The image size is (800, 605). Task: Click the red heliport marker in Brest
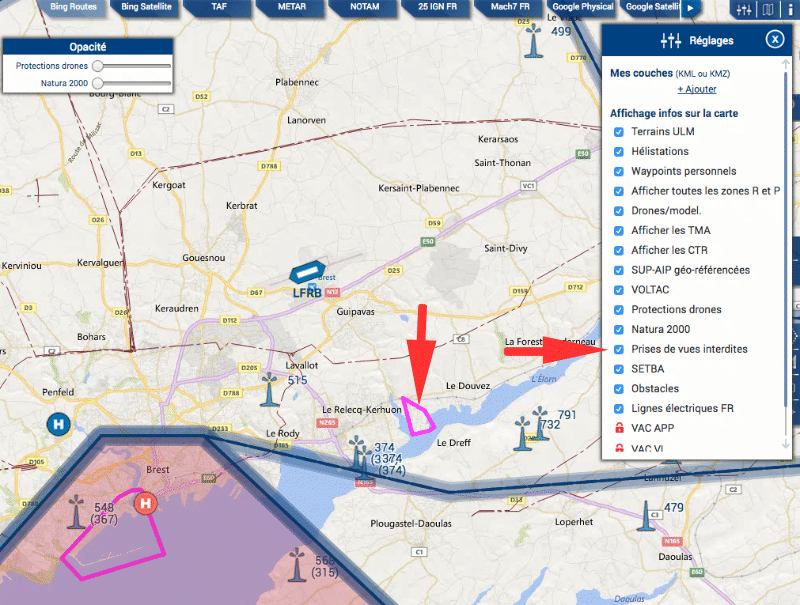[146, 501]
